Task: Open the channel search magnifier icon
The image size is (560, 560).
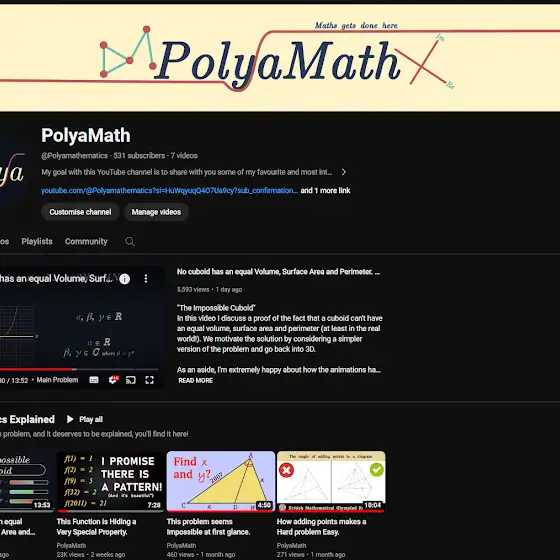Action: [x=130, y=241]
